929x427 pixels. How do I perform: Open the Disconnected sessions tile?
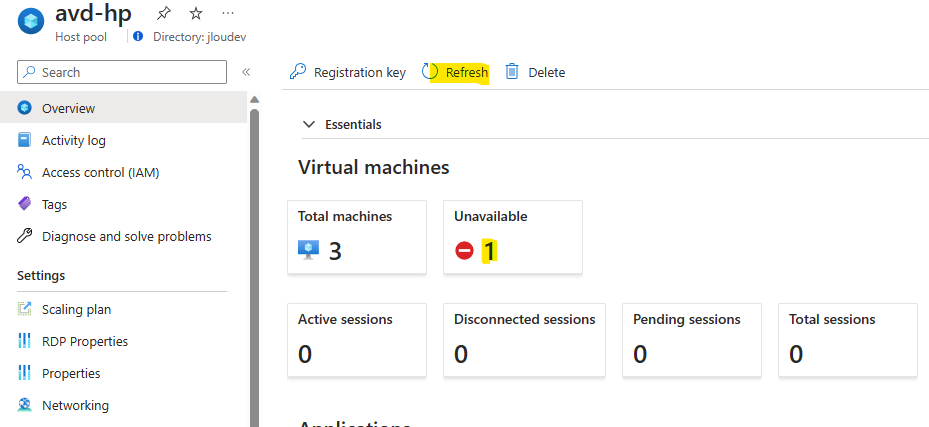click(524, 340)
